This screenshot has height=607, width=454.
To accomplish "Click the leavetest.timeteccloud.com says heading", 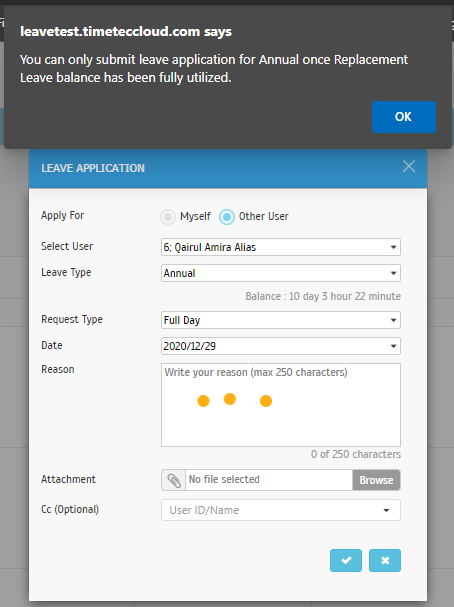I will [x=126, y=31].
